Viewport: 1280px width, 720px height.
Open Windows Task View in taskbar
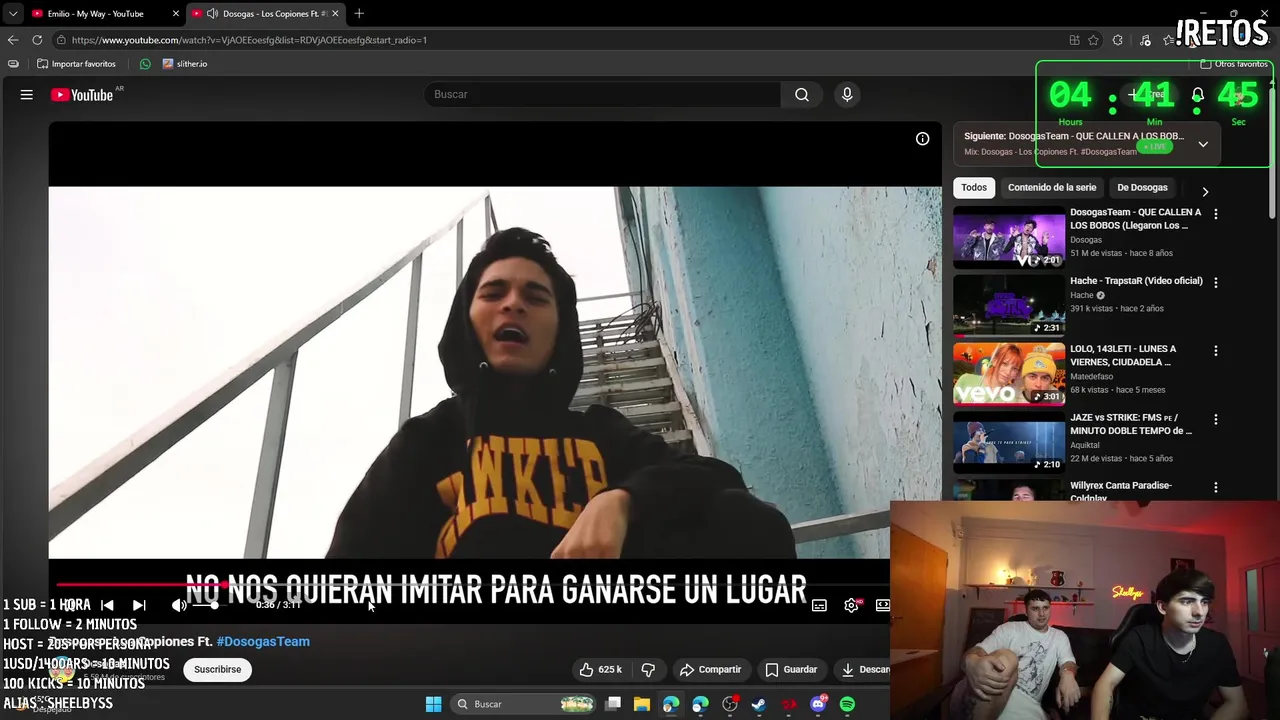[x=613, y=704]
